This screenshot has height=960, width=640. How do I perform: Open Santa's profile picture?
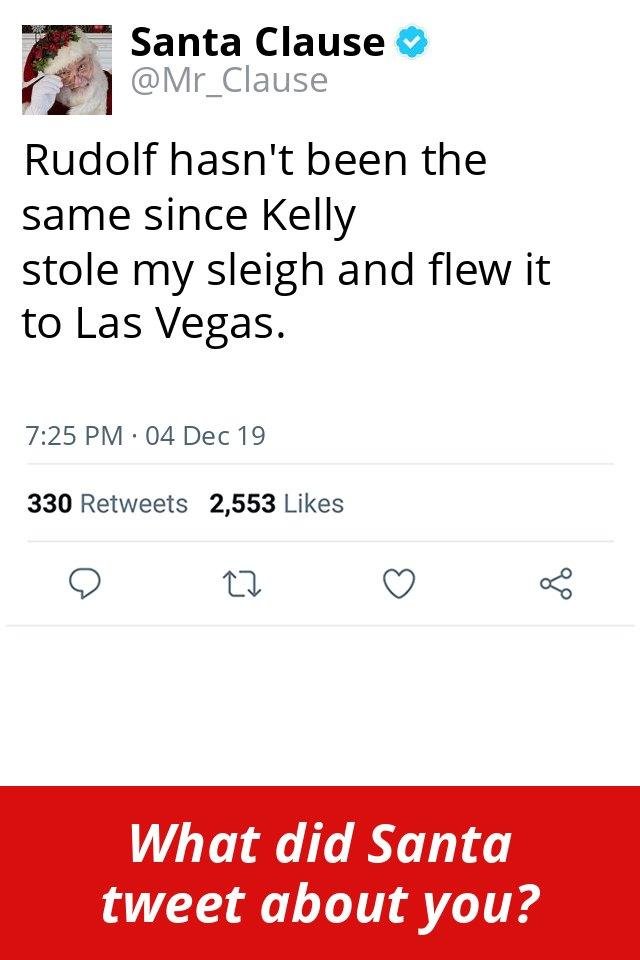coord(67,70)
